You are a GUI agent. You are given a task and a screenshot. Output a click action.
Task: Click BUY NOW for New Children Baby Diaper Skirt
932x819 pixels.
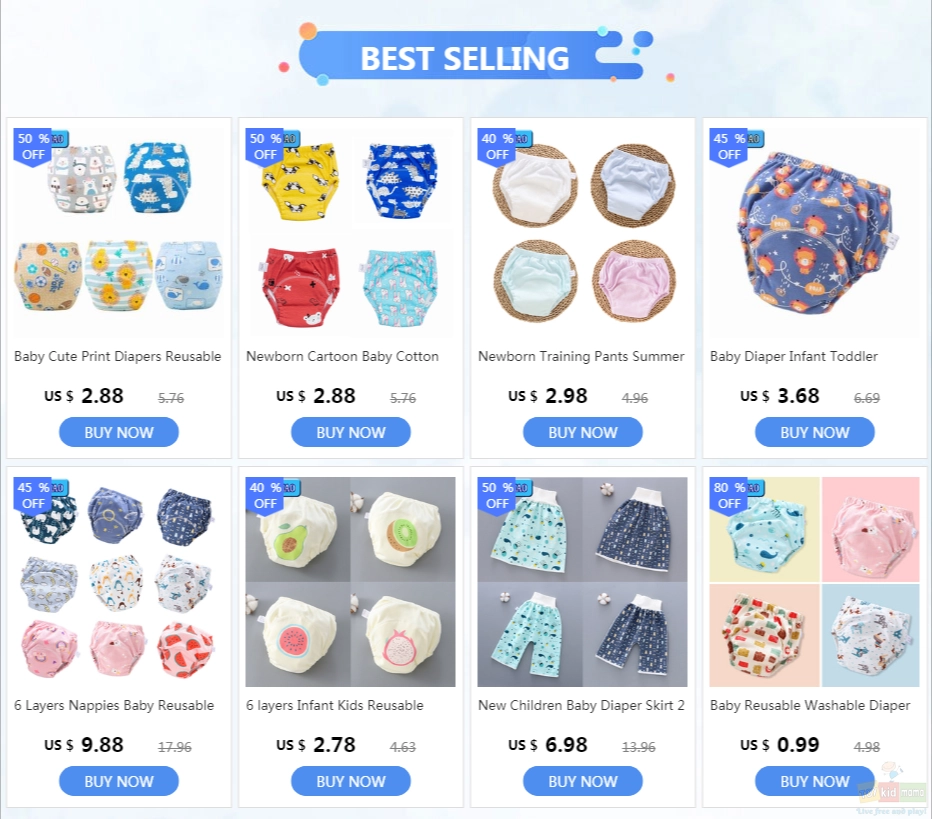pyautogui.click(x=582, y=781)
